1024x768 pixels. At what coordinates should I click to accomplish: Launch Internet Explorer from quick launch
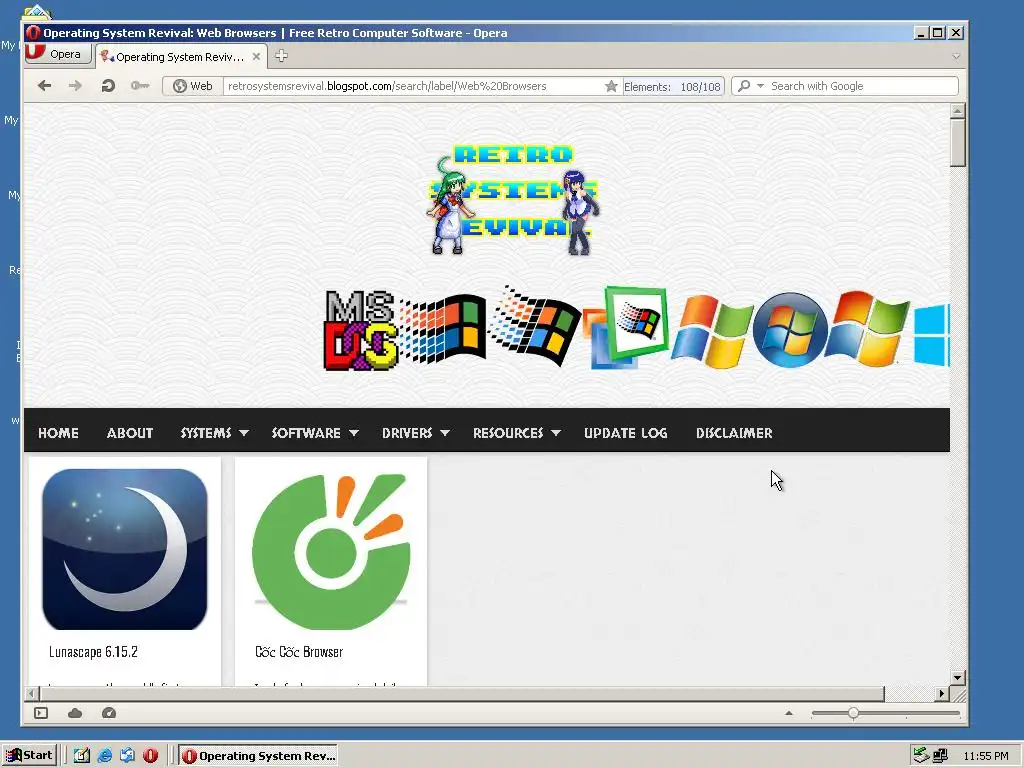(104, 756)
